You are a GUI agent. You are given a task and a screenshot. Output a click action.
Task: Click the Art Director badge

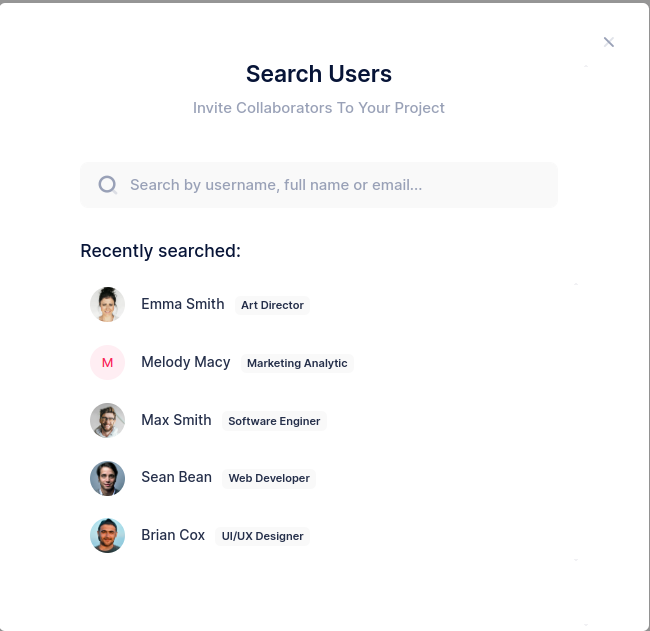pyautogui.click(x=272, y=305)
